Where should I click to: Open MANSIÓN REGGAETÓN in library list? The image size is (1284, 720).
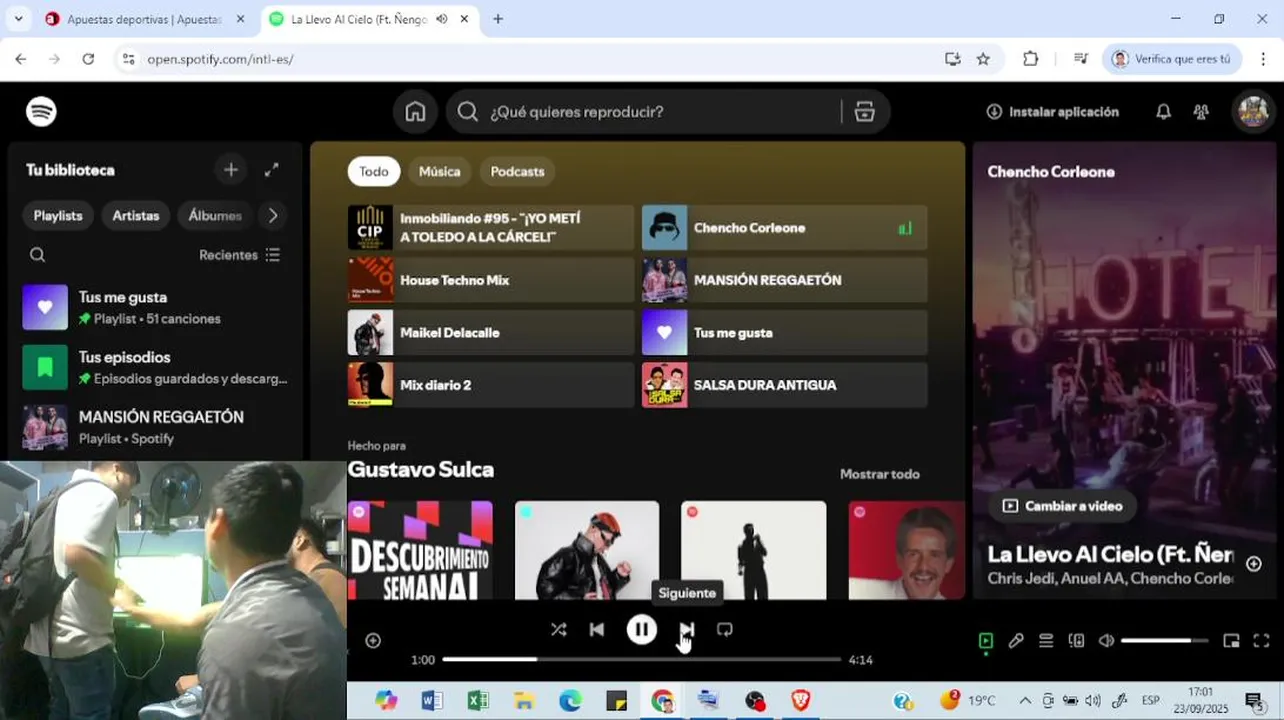click(157, 427)
